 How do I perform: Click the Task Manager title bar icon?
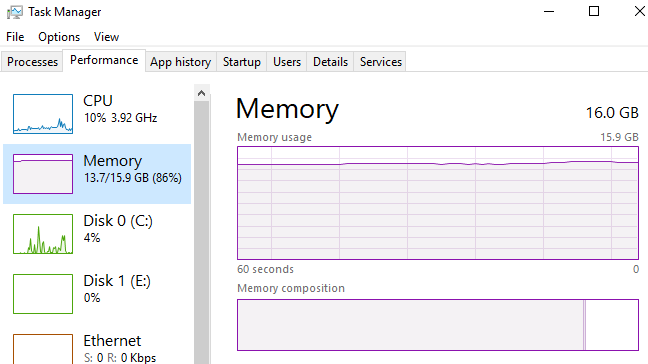coord(14,12)
